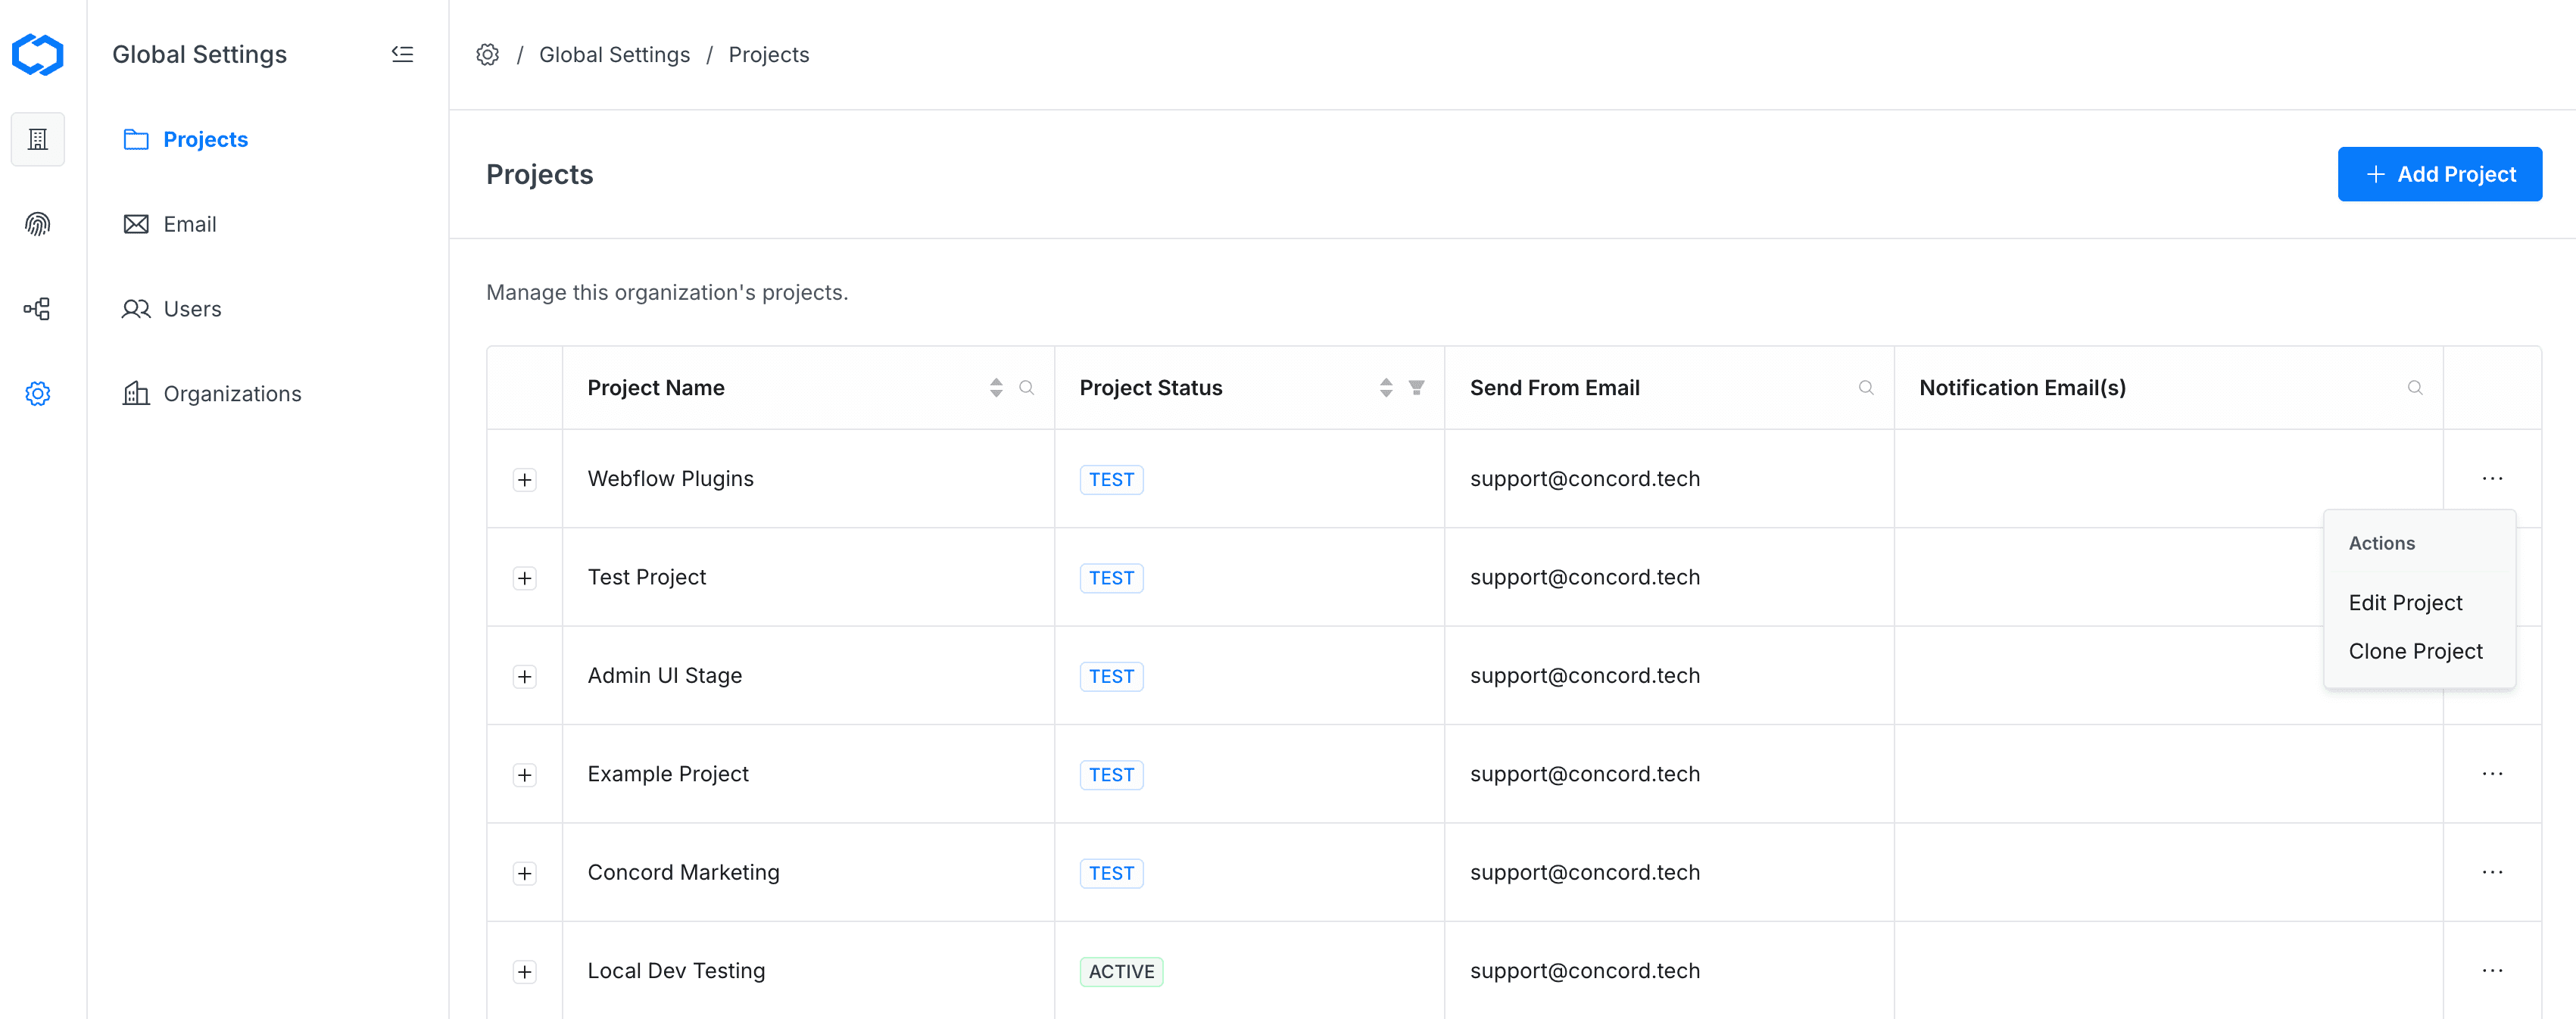Open the building icon in left rail
Screen dimensions: 2576x1019
(x=38, y=139)
